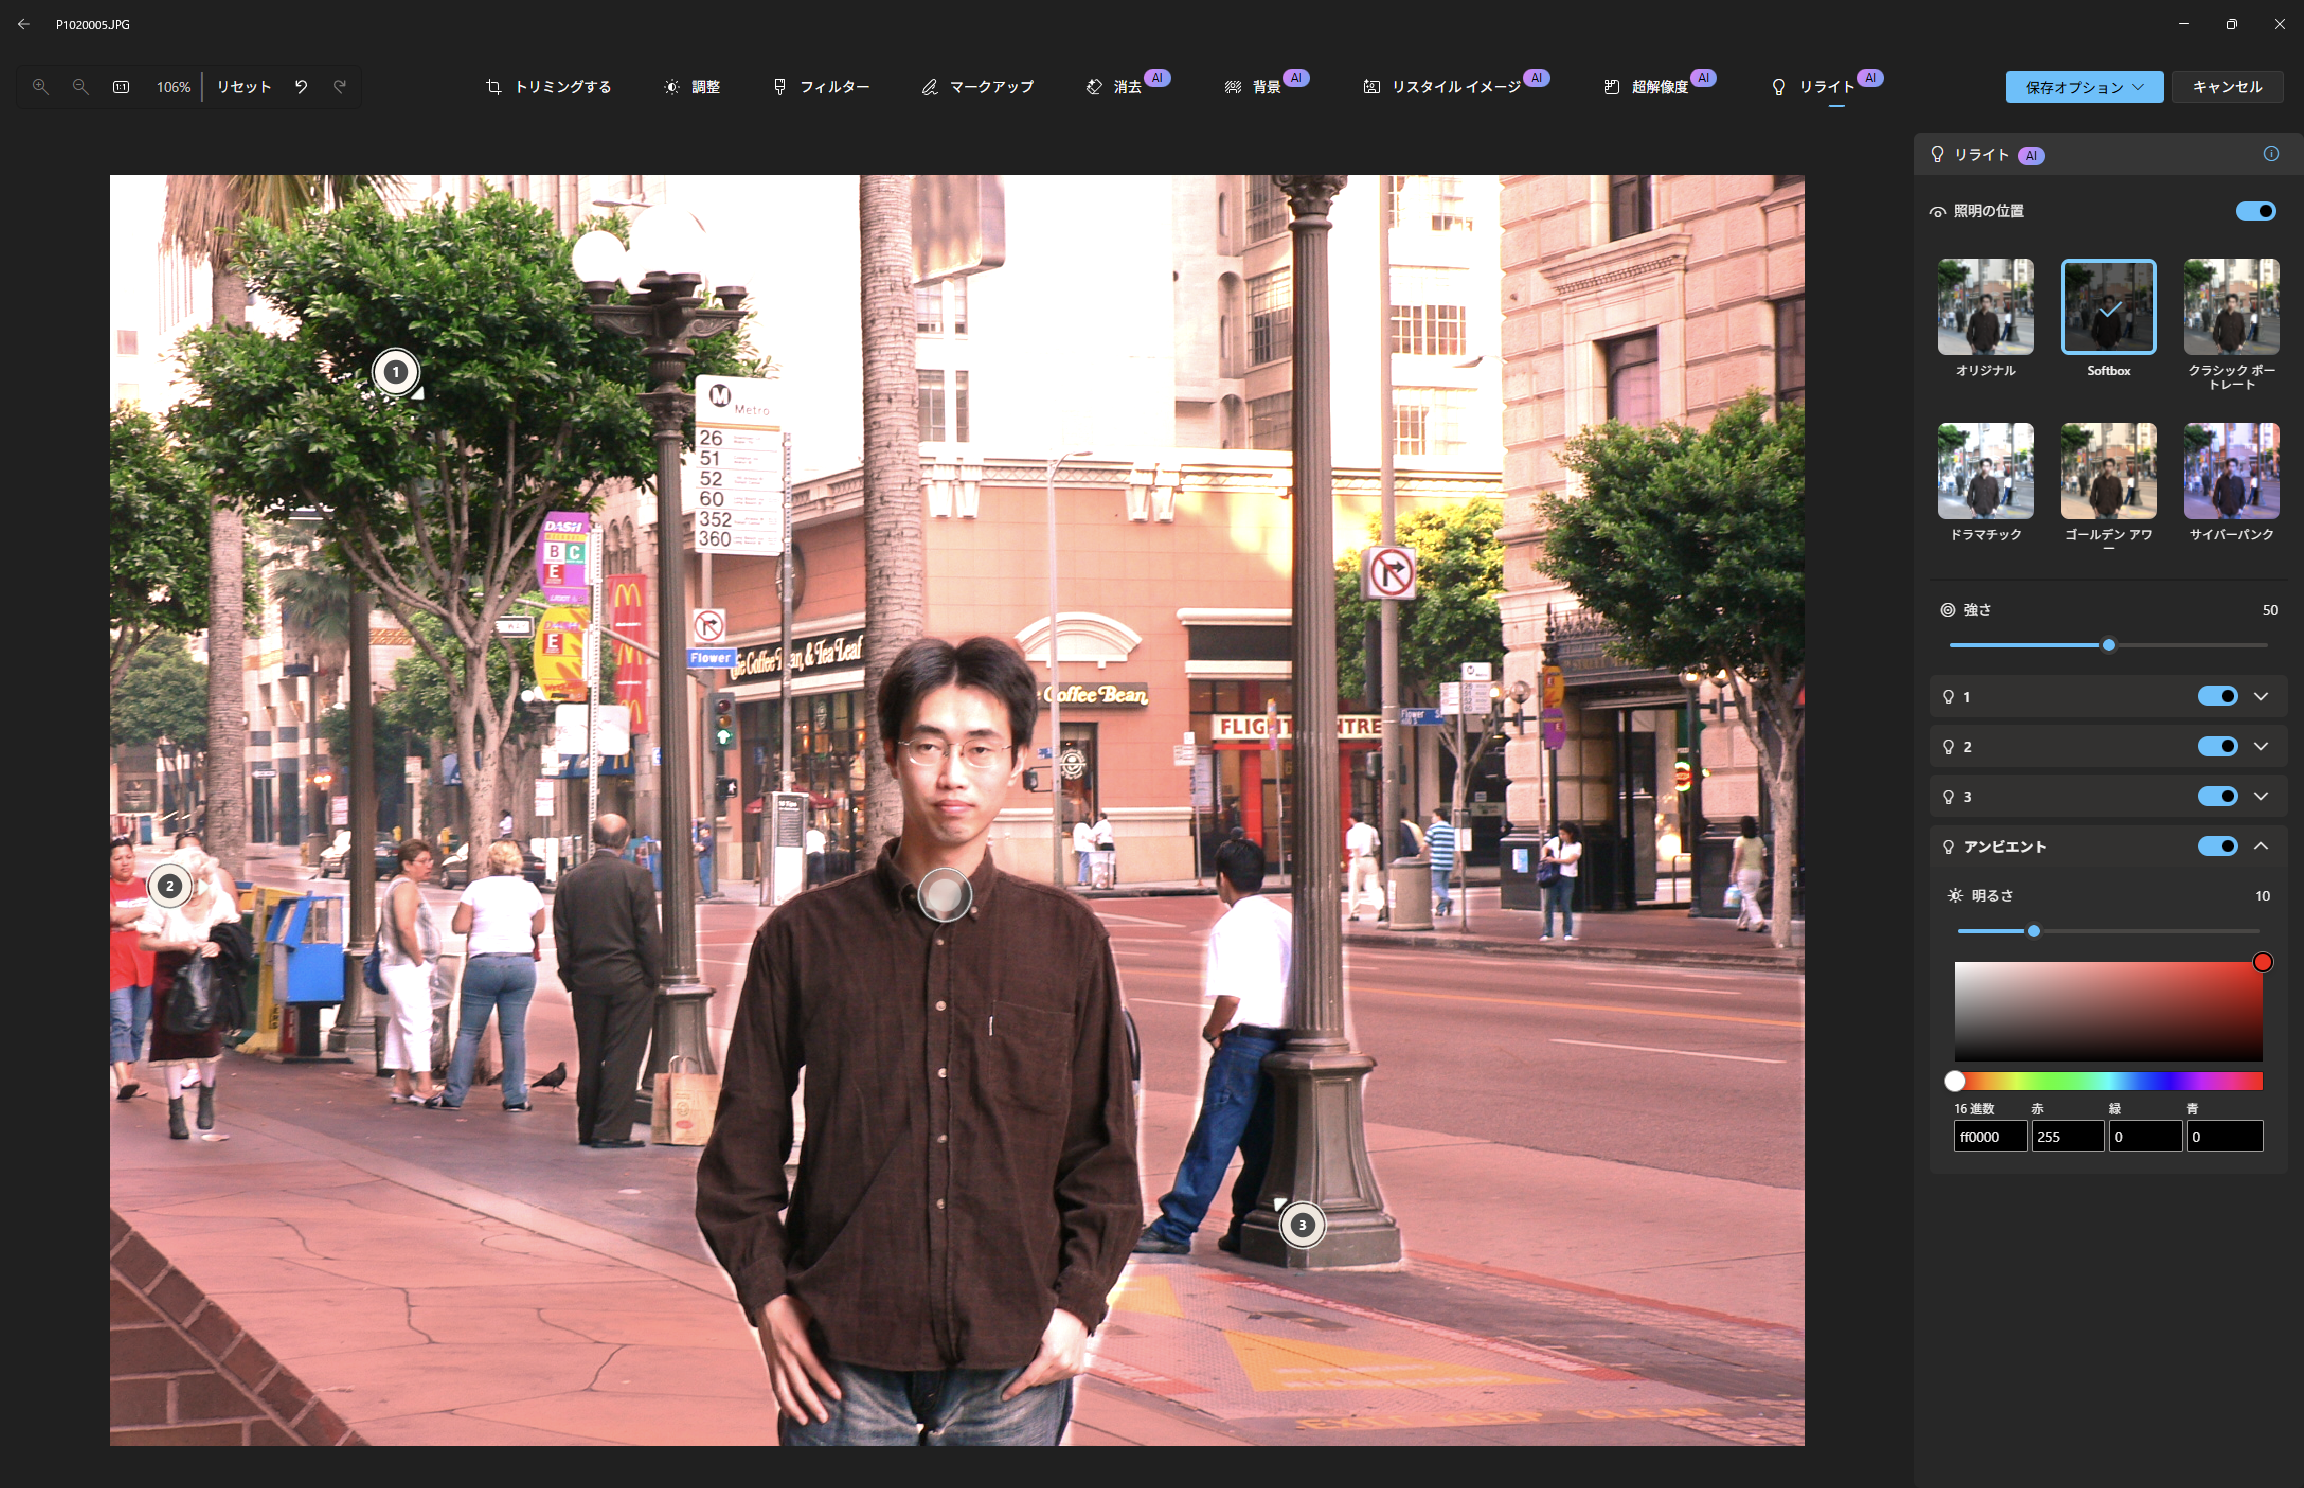Click the zoom in magnifier icon
This screenshot has height=1488, width=2304.
41,87
